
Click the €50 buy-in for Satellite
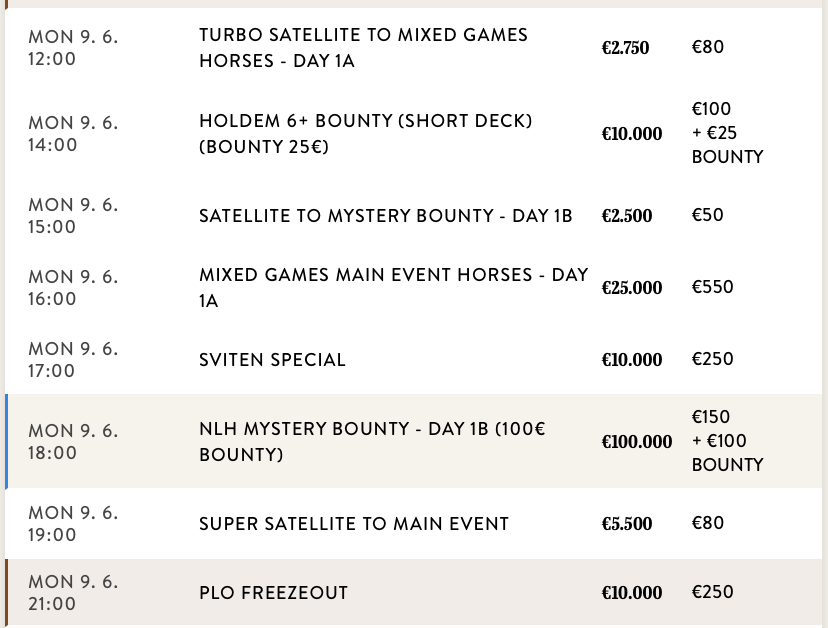coord(707,215)
